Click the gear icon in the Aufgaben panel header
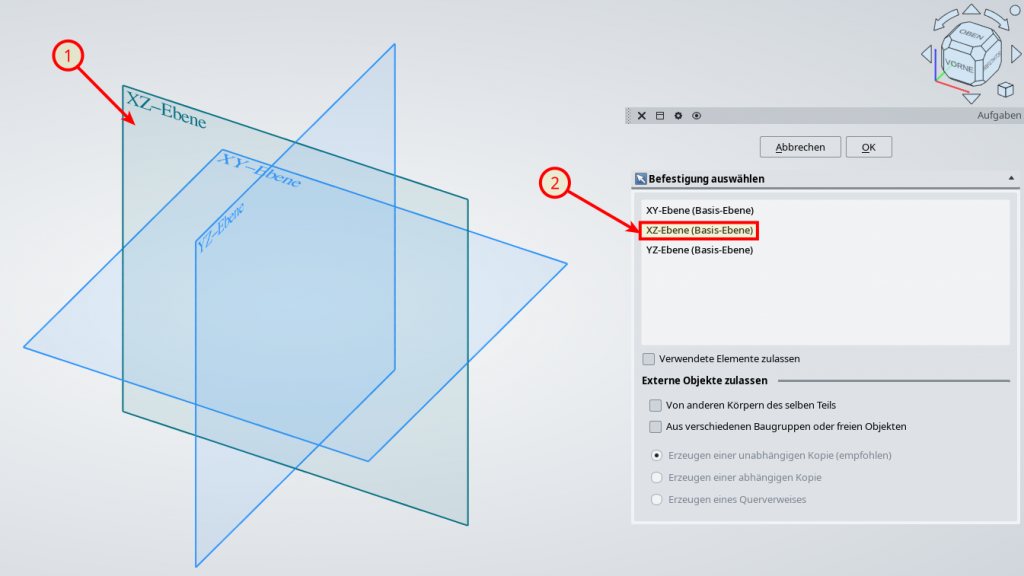Screen dimensions: 1024x576 coord(678,116)
